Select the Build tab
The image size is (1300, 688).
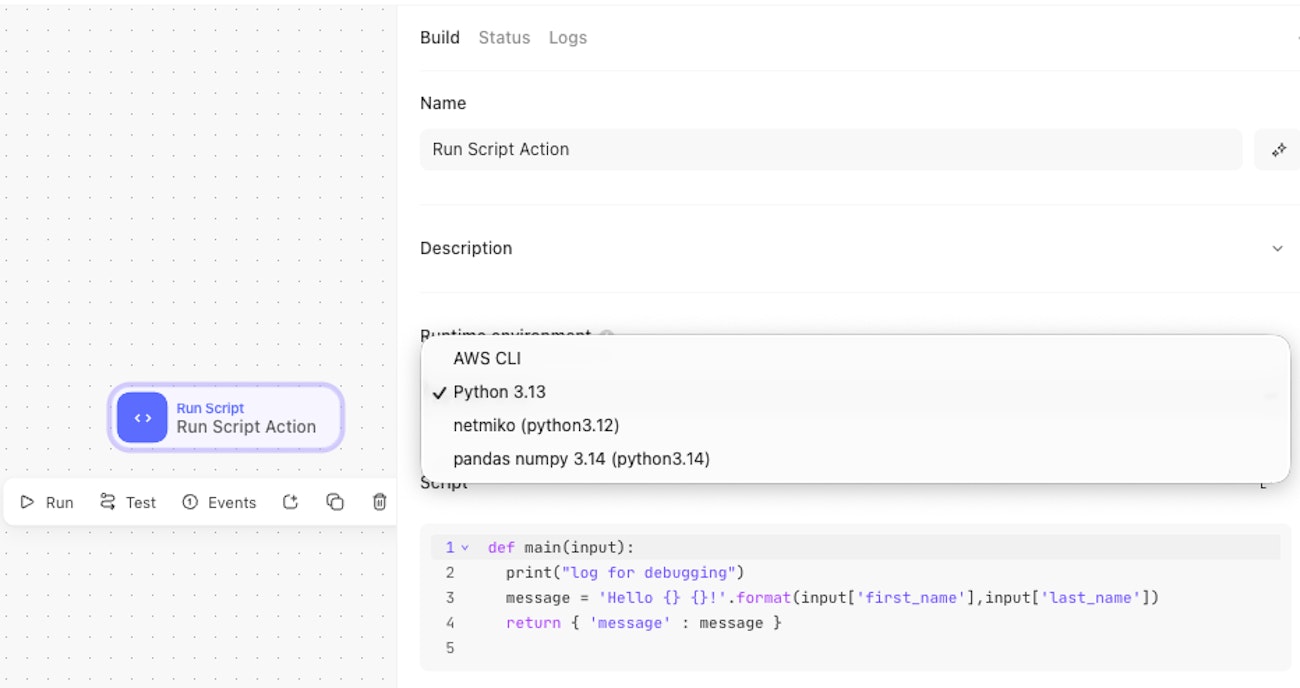[439, 38]
